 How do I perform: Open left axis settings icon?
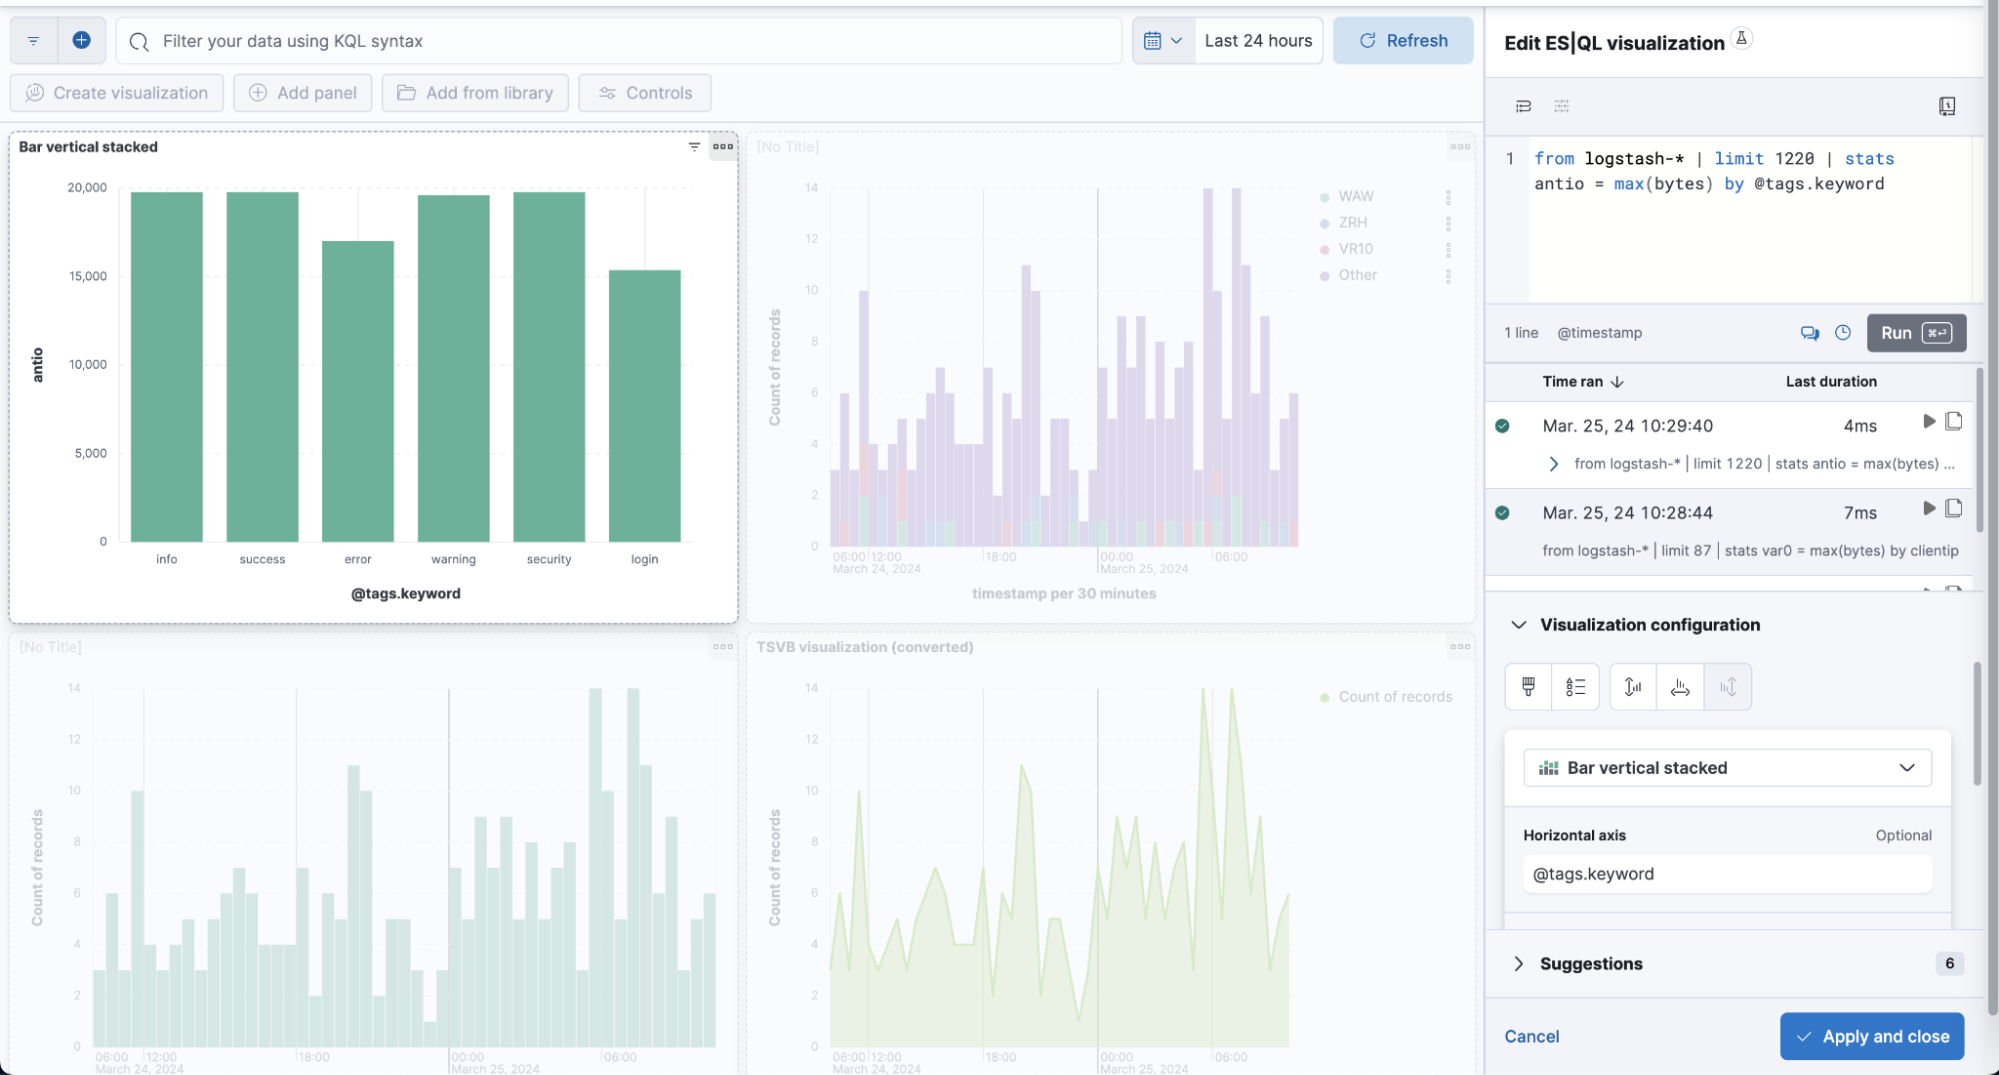point(1633,687)
